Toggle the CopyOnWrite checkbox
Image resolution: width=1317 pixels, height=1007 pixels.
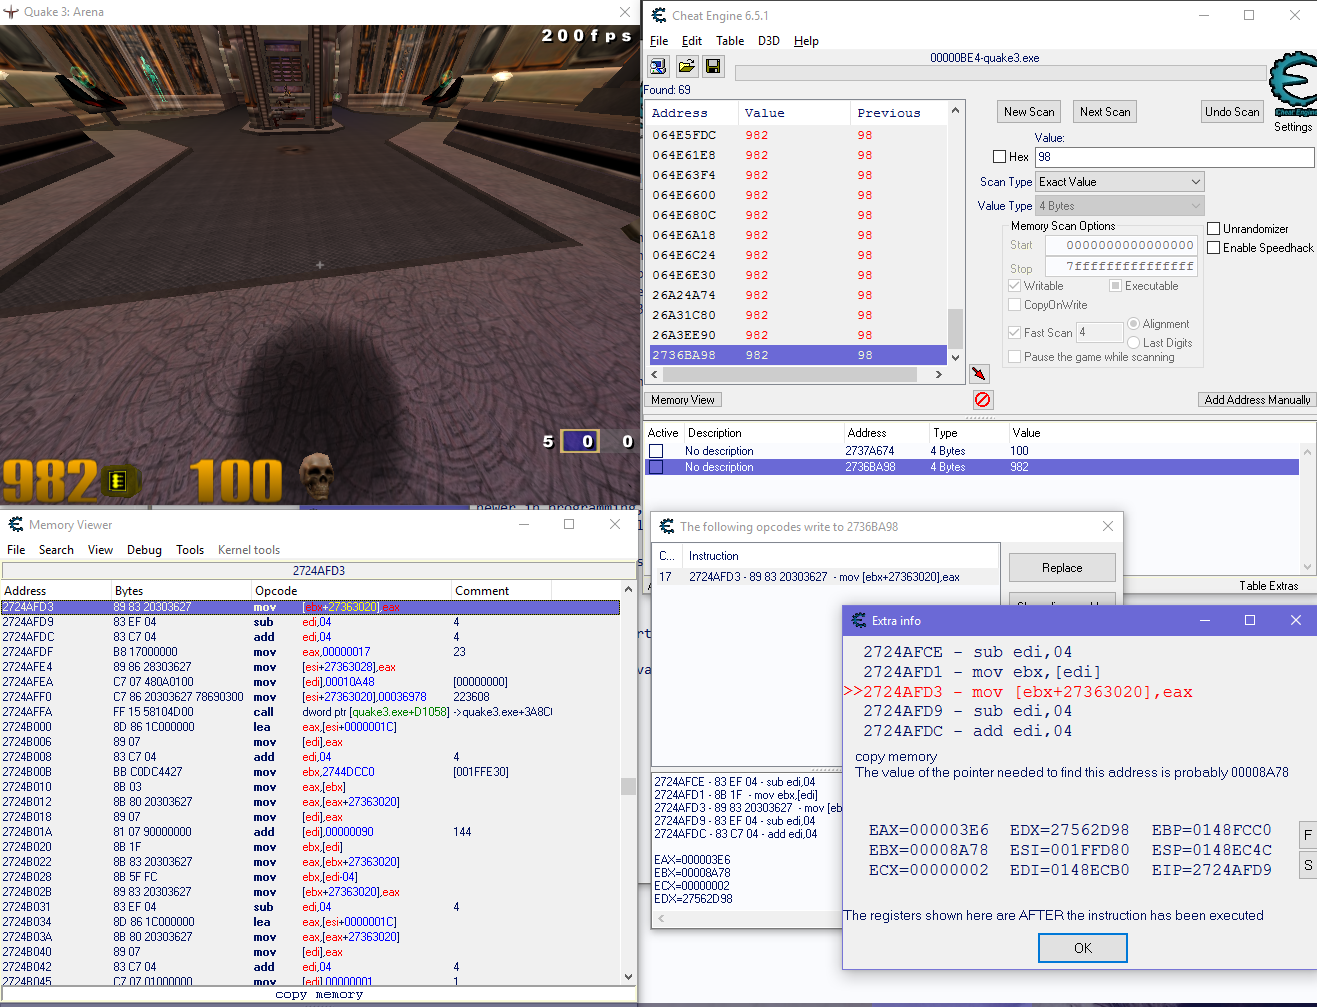[1014, 305]
